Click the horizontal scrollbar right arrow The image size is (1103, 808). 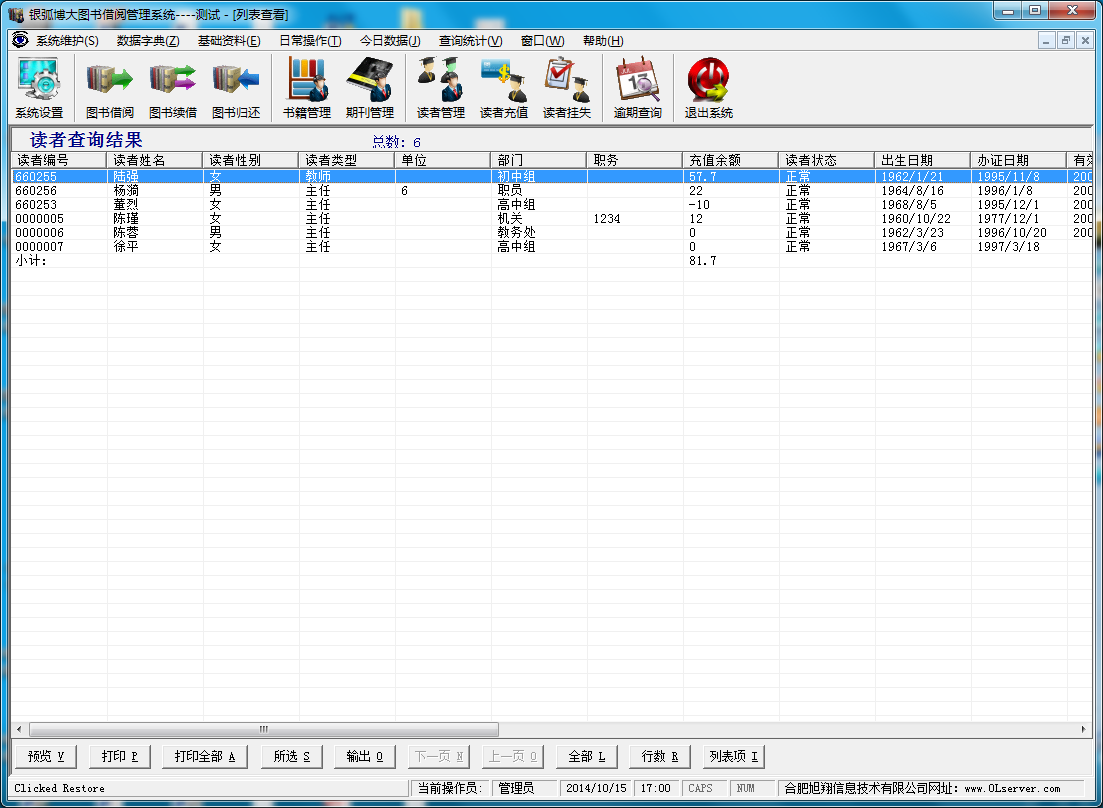pyautogui.click(x=1085, y=730)
